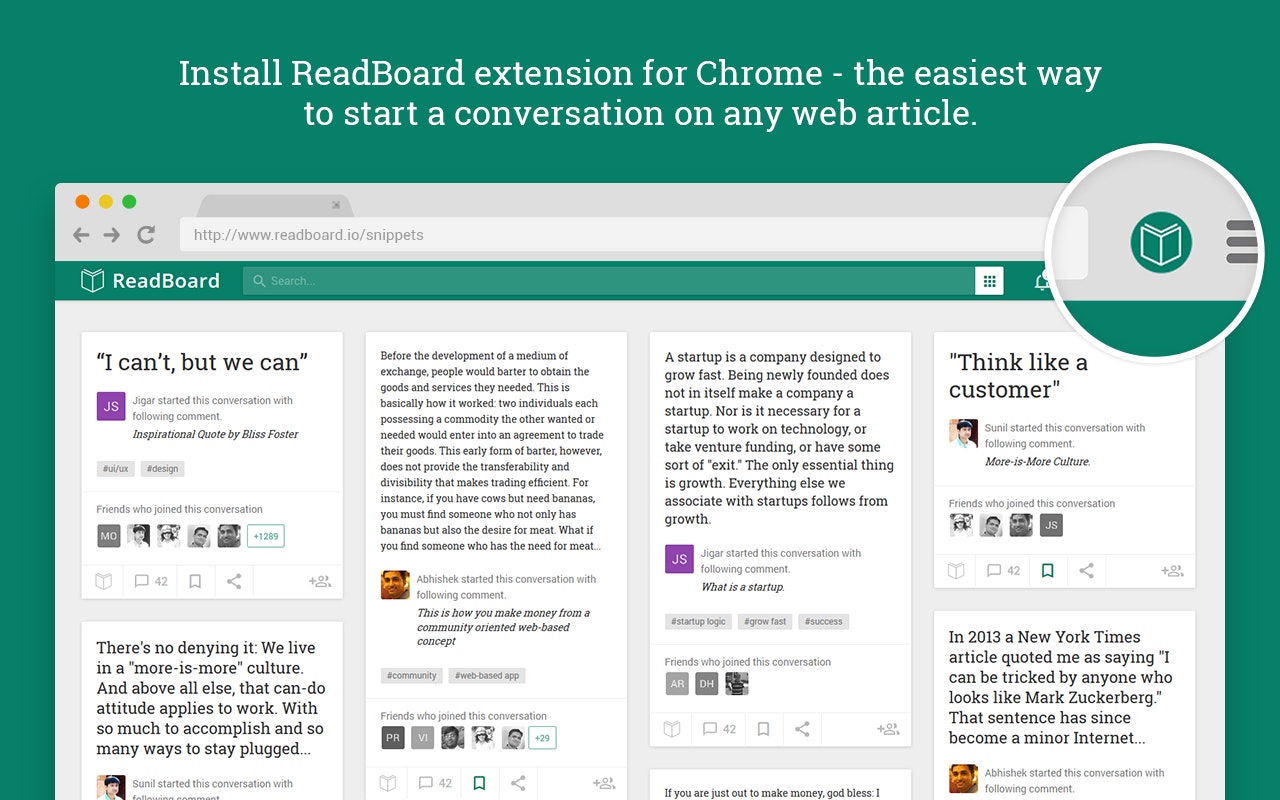Click "What is a startup." comment text

pyautogui.click(x=742, y=587)
